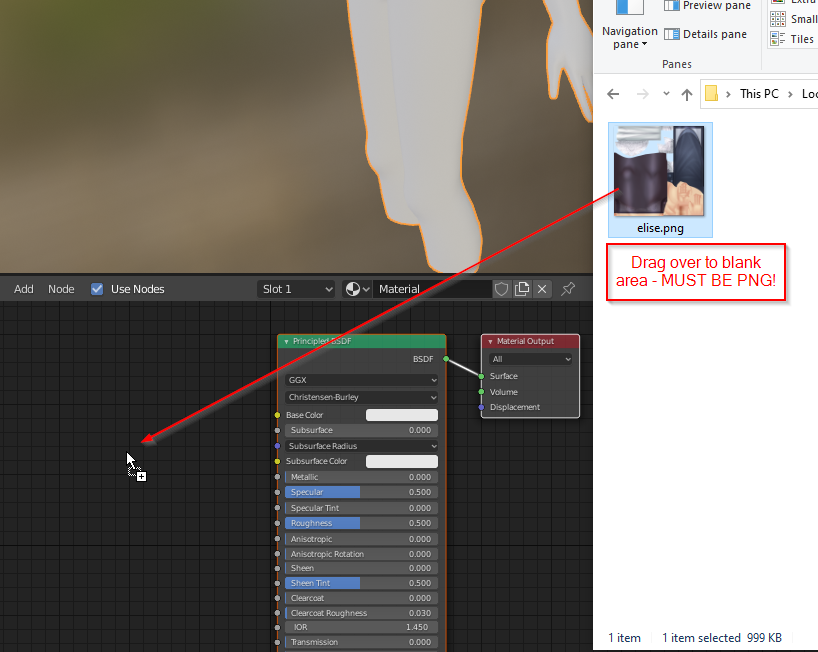Collapse the Principled BSDF node
The image size is (818, 652).
point(286,342)
